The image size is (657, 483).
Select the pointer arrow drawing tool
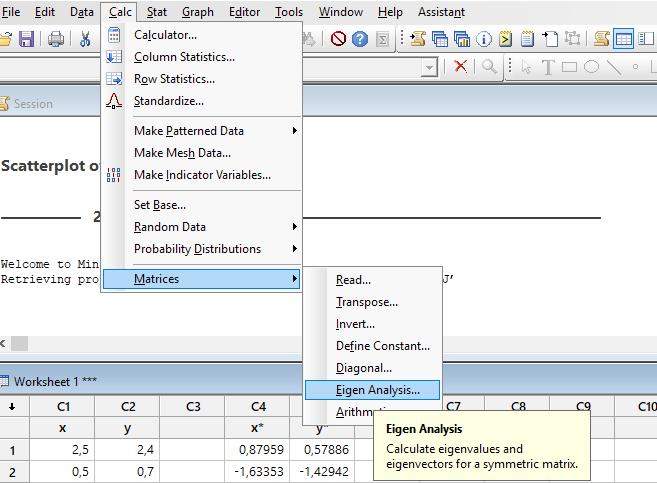click(x=526, y=67)
